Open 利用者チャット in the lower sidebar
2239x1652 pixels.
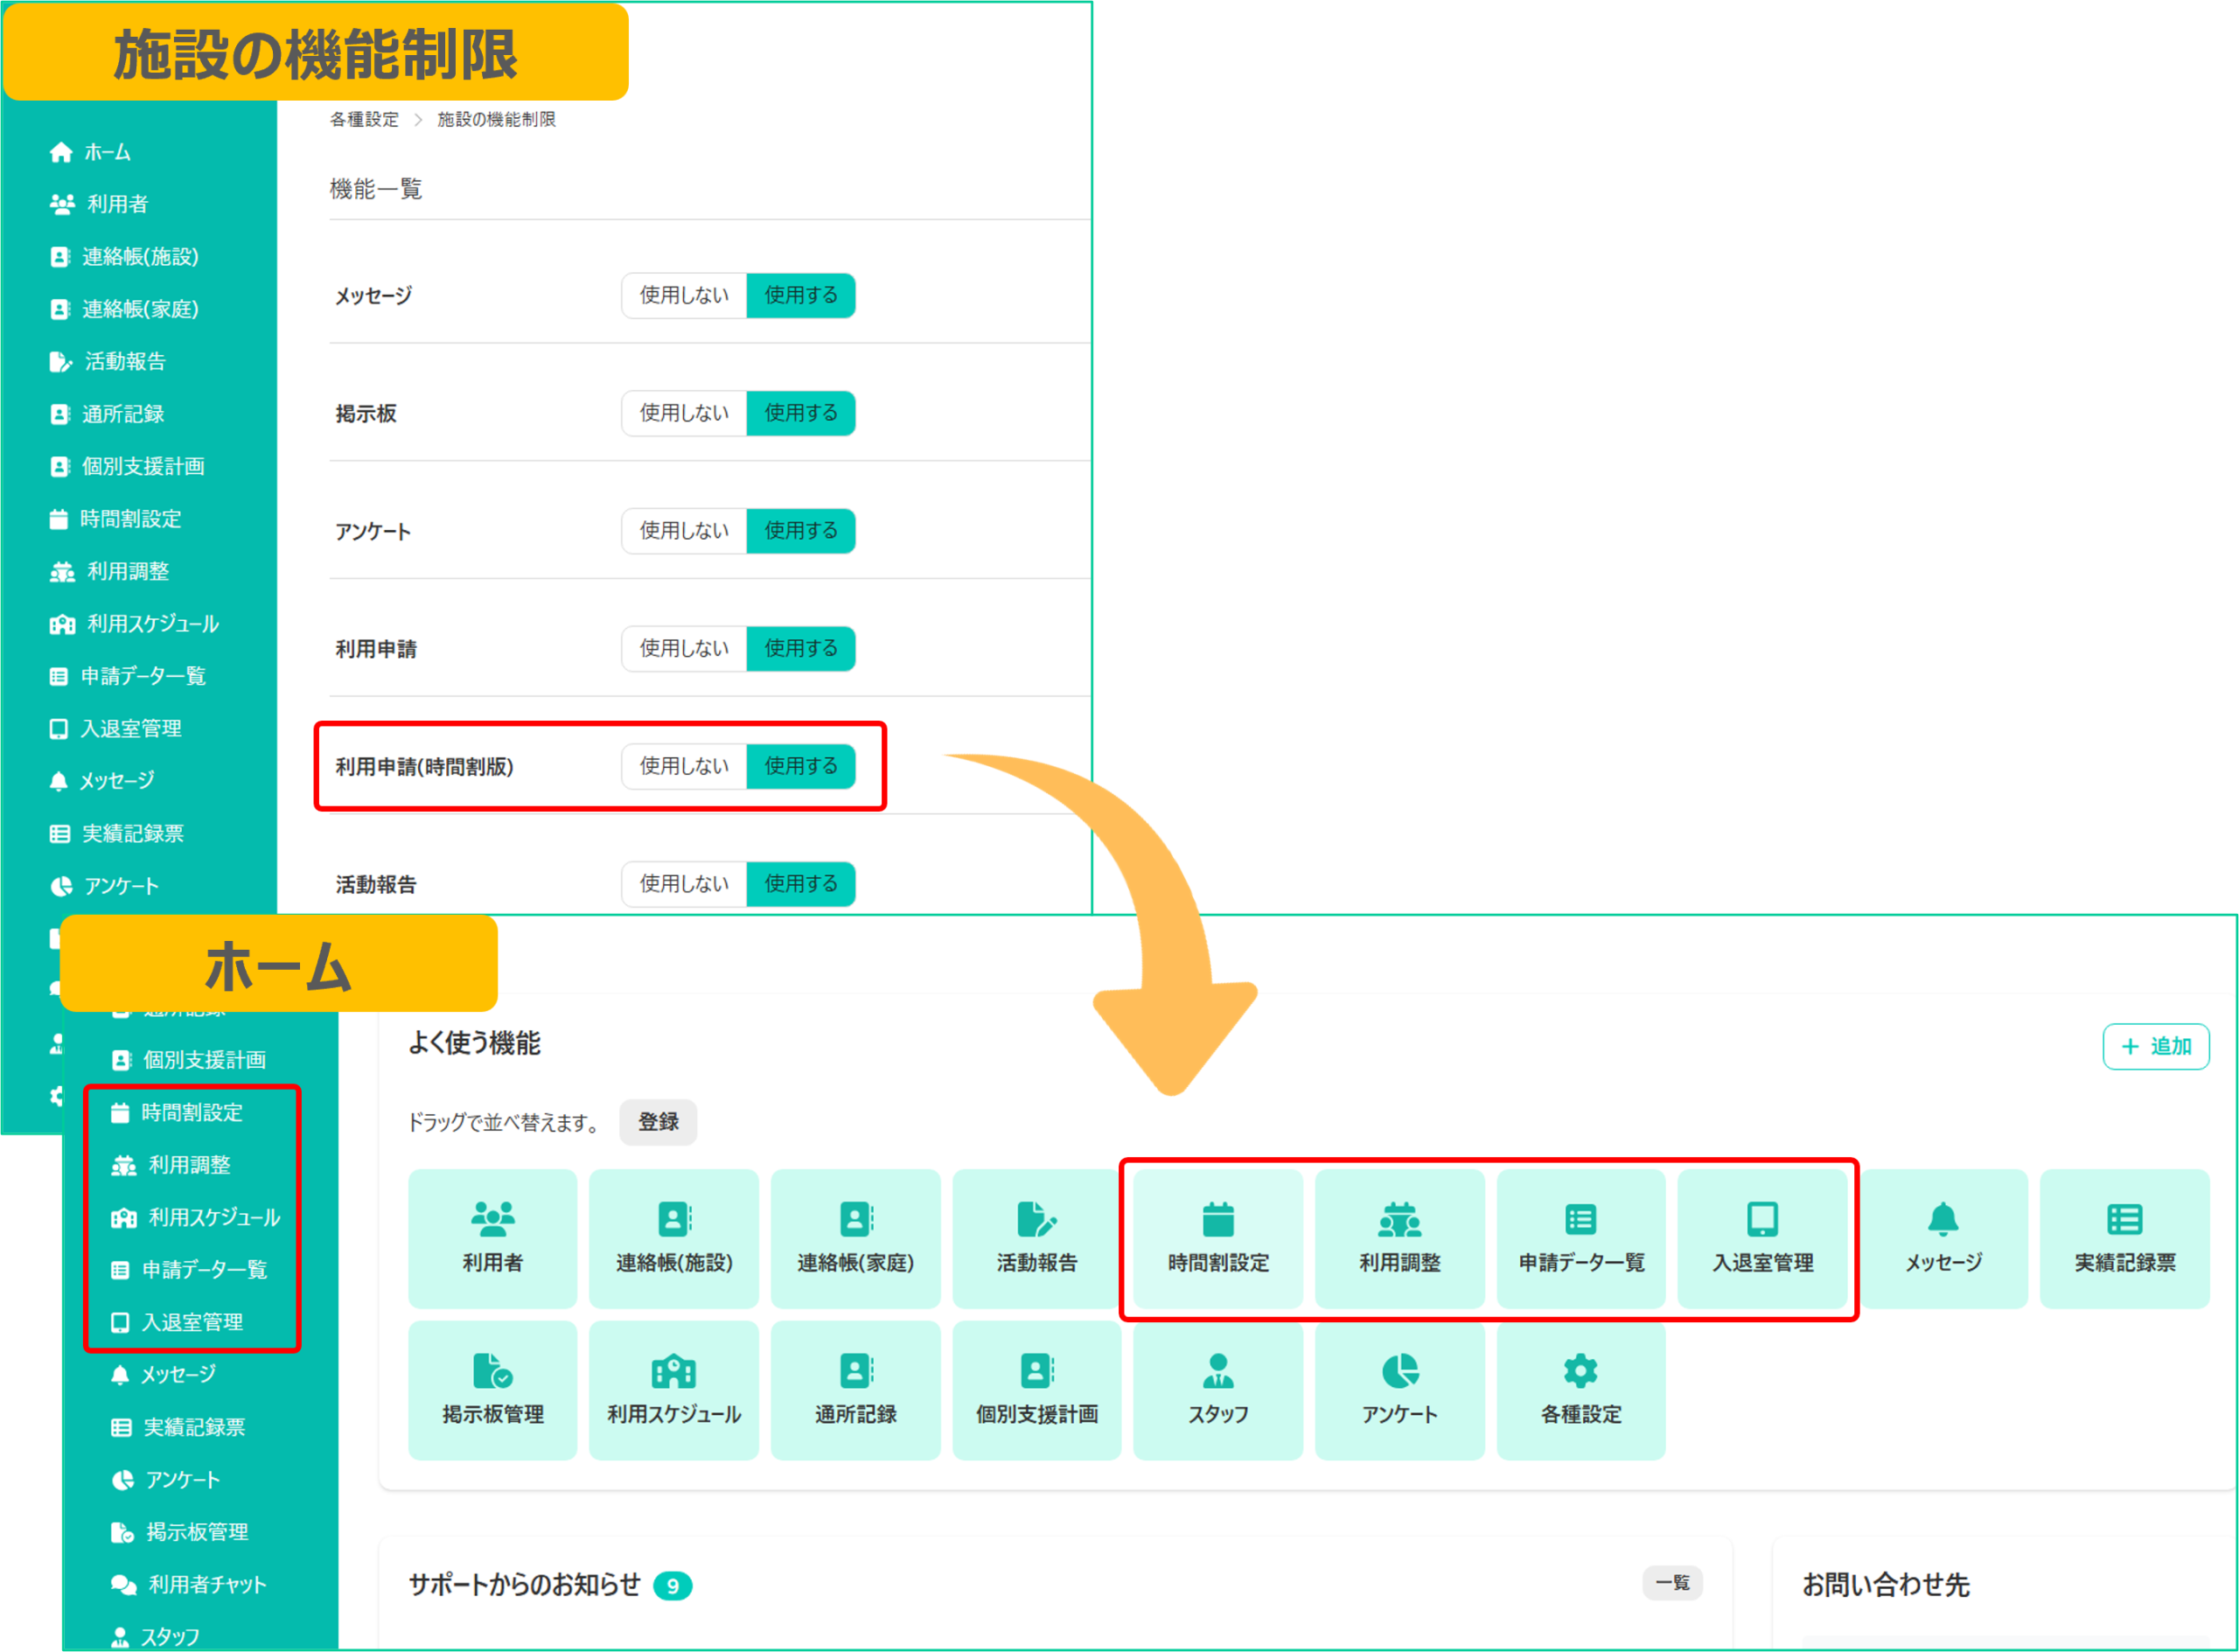click(x=206, y=1584)
